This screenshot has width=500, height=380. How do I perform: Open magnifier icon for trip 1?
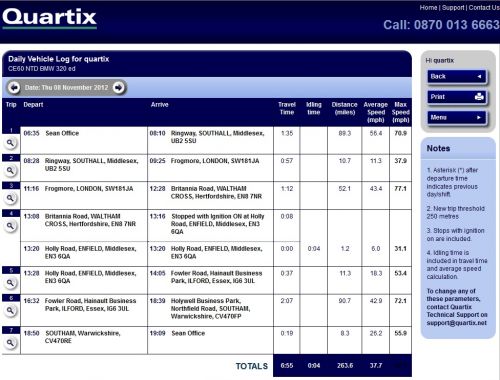point(11,143)
